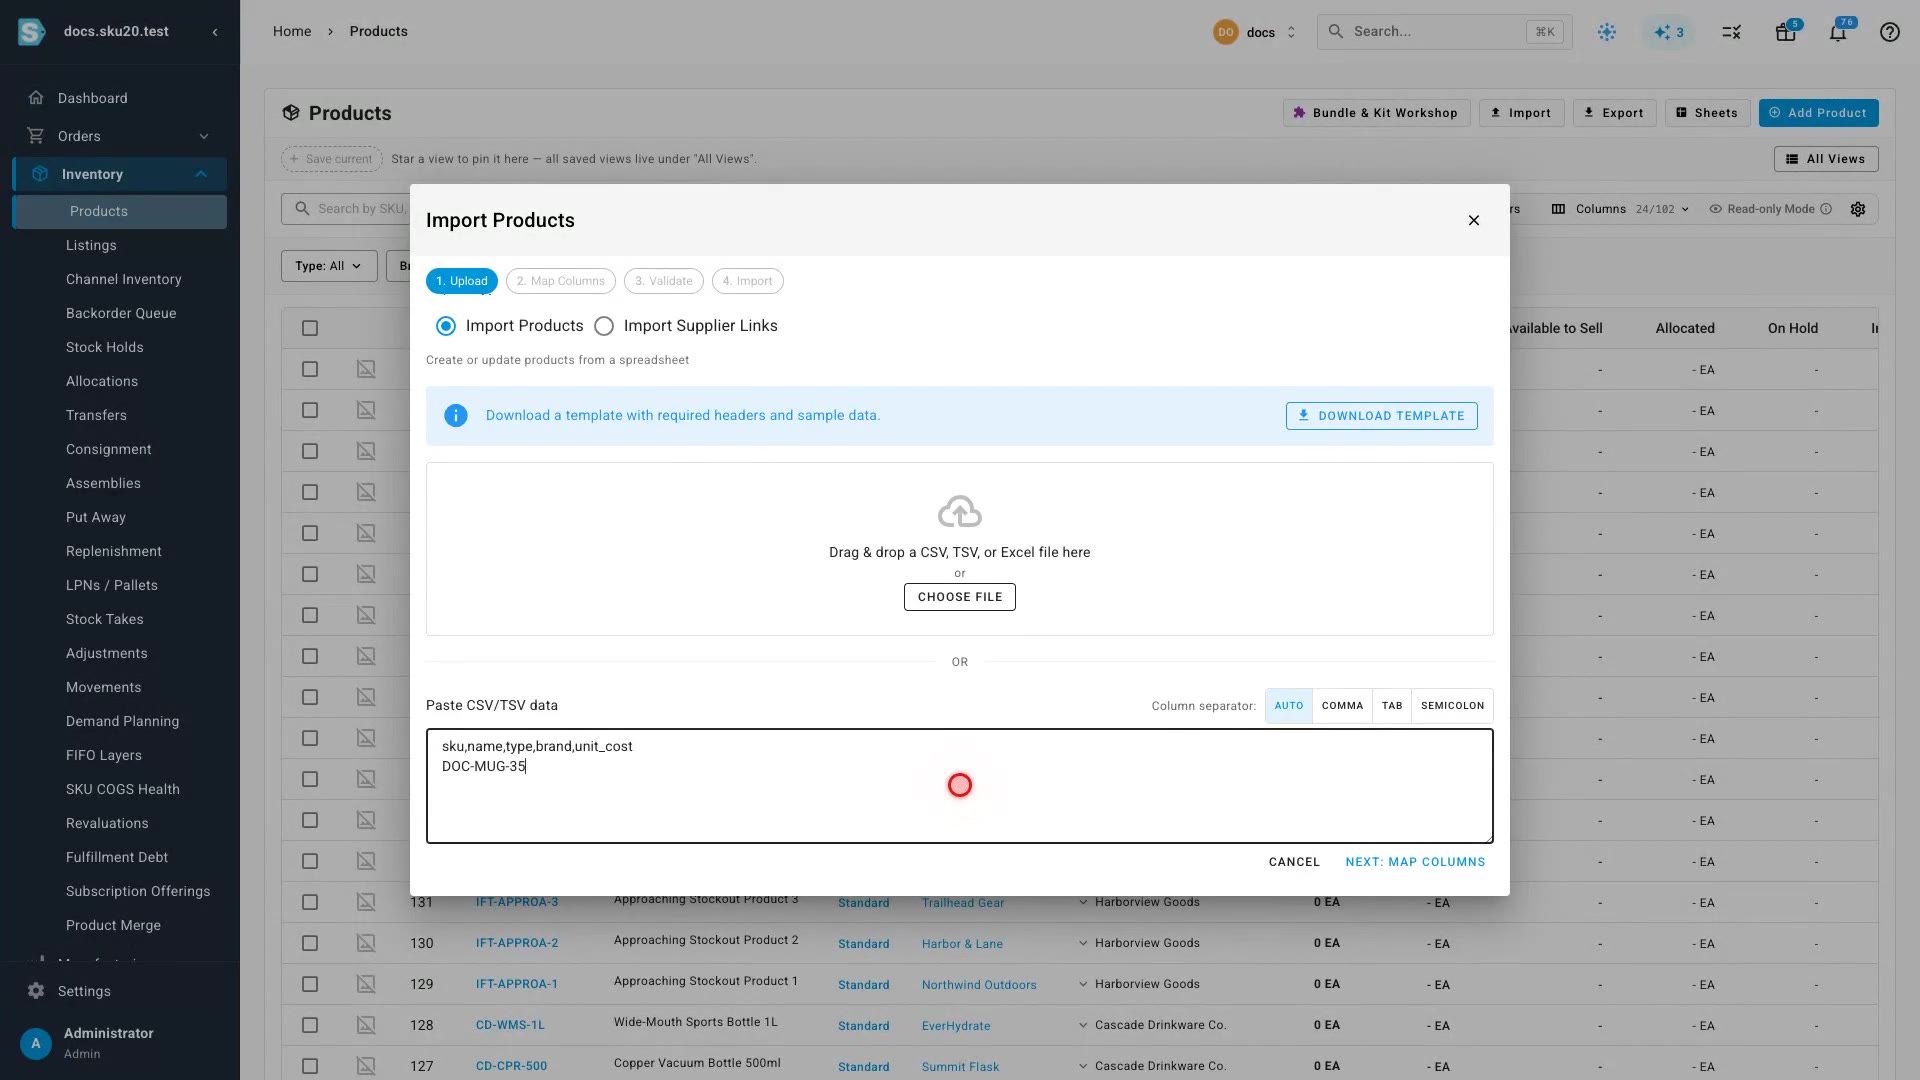Click the checklist tasks icon in header

click(1732, 32)
